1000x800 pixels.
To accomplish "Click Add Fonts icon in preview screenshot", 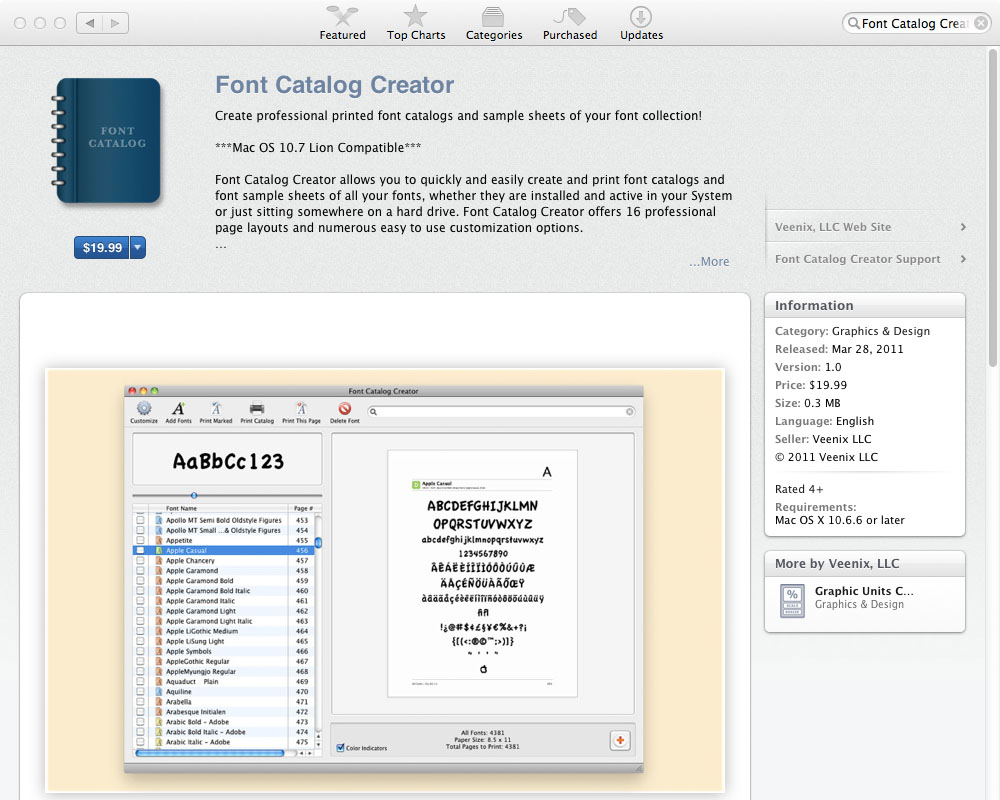I will (179, 411).
